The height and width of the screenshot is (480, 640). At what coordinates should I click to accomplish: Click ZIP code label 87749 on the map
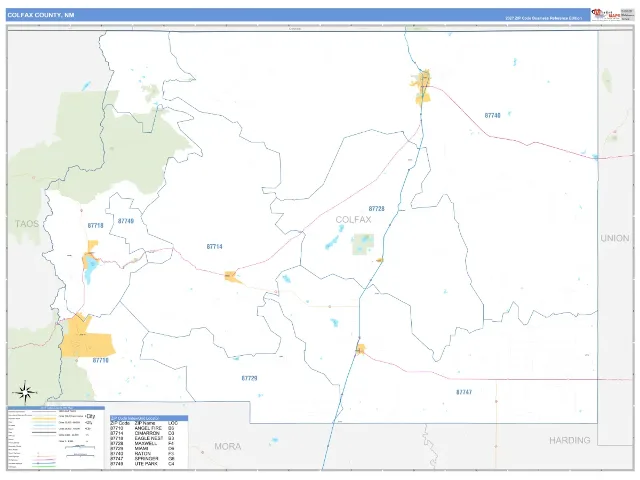(126, 221)
